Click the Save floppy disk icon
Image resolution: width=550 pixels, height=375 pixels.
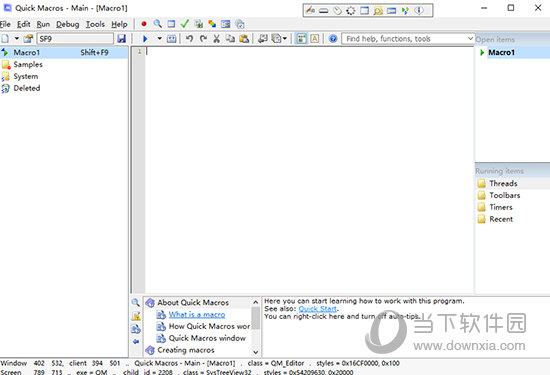click(x=121, y=39)
